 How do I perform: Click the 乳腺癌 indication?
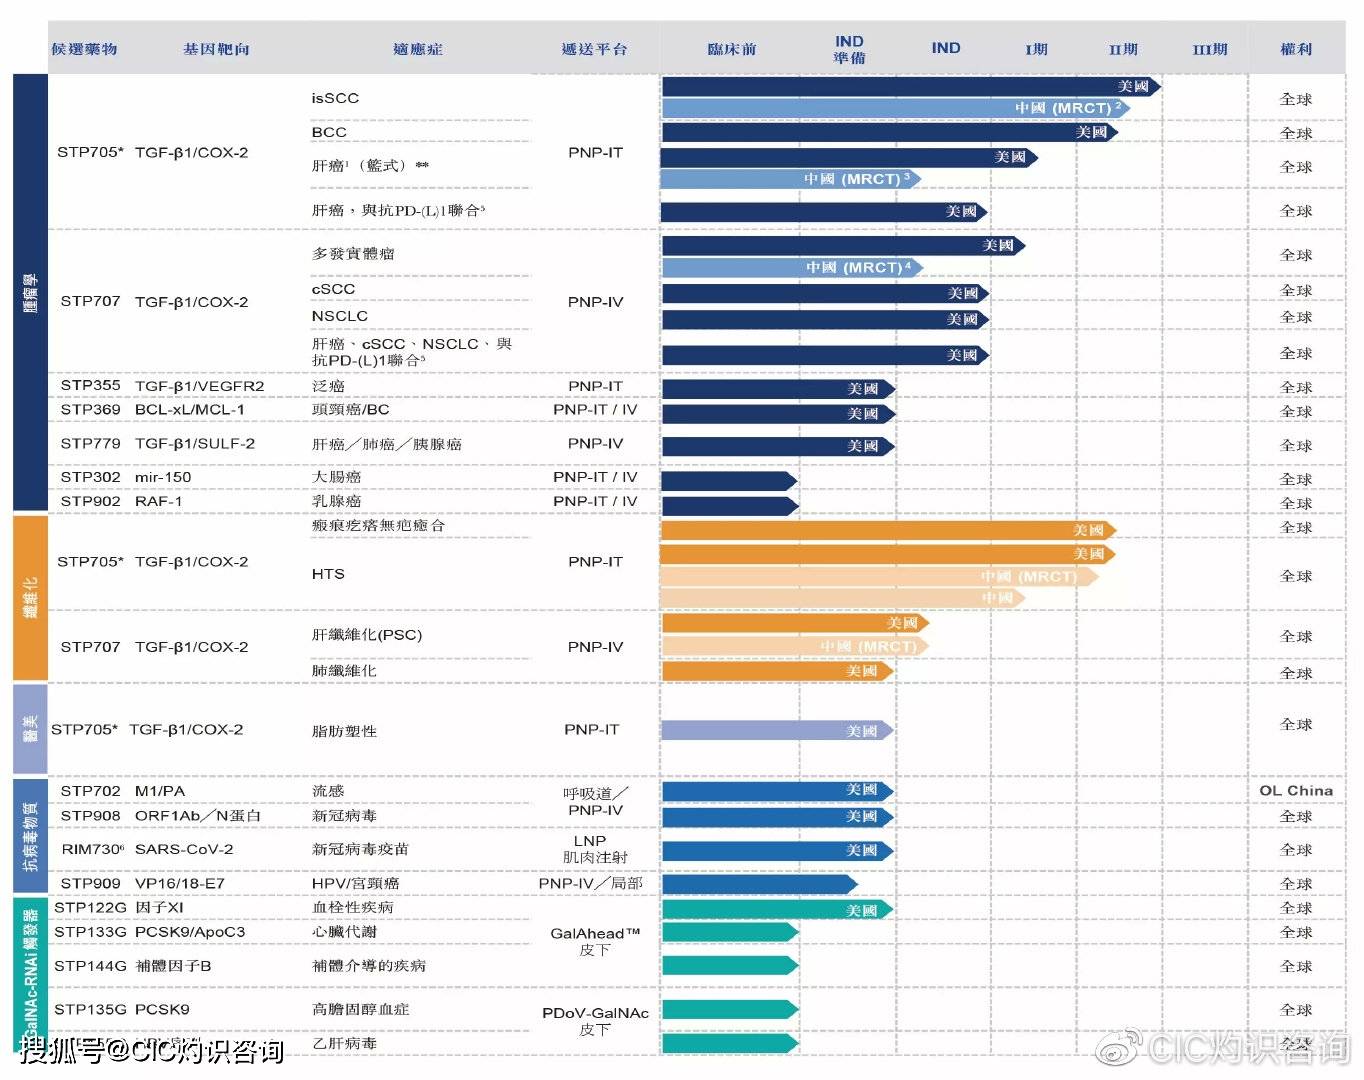coord(336,502)
